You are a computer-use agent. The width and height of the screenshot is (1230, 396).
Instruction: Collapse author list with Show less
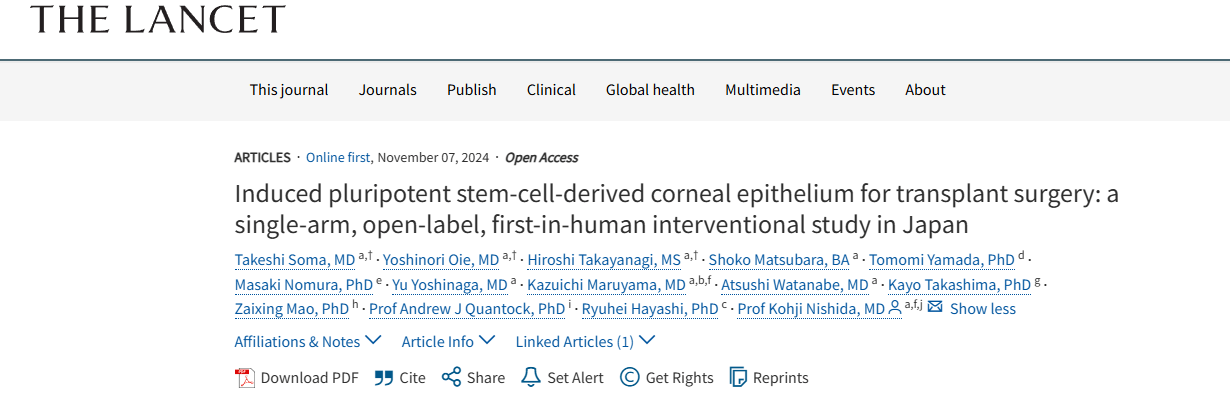pos(982,308)
